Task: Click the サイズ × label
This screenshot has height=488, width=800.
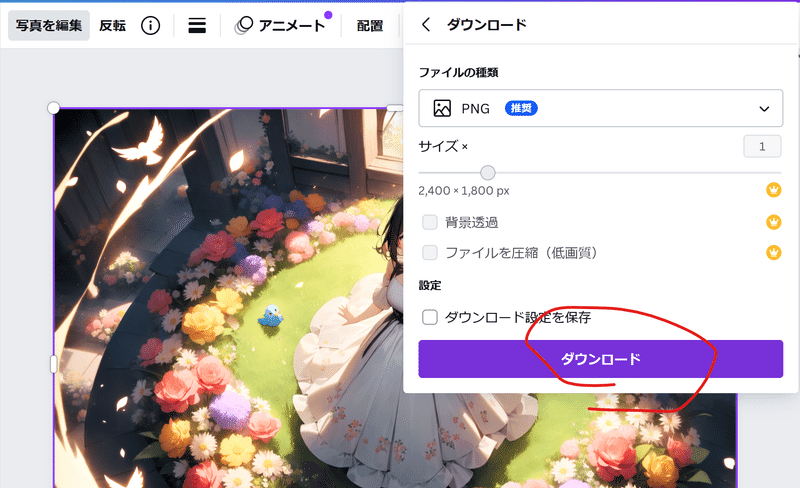Action: [443, 147]
